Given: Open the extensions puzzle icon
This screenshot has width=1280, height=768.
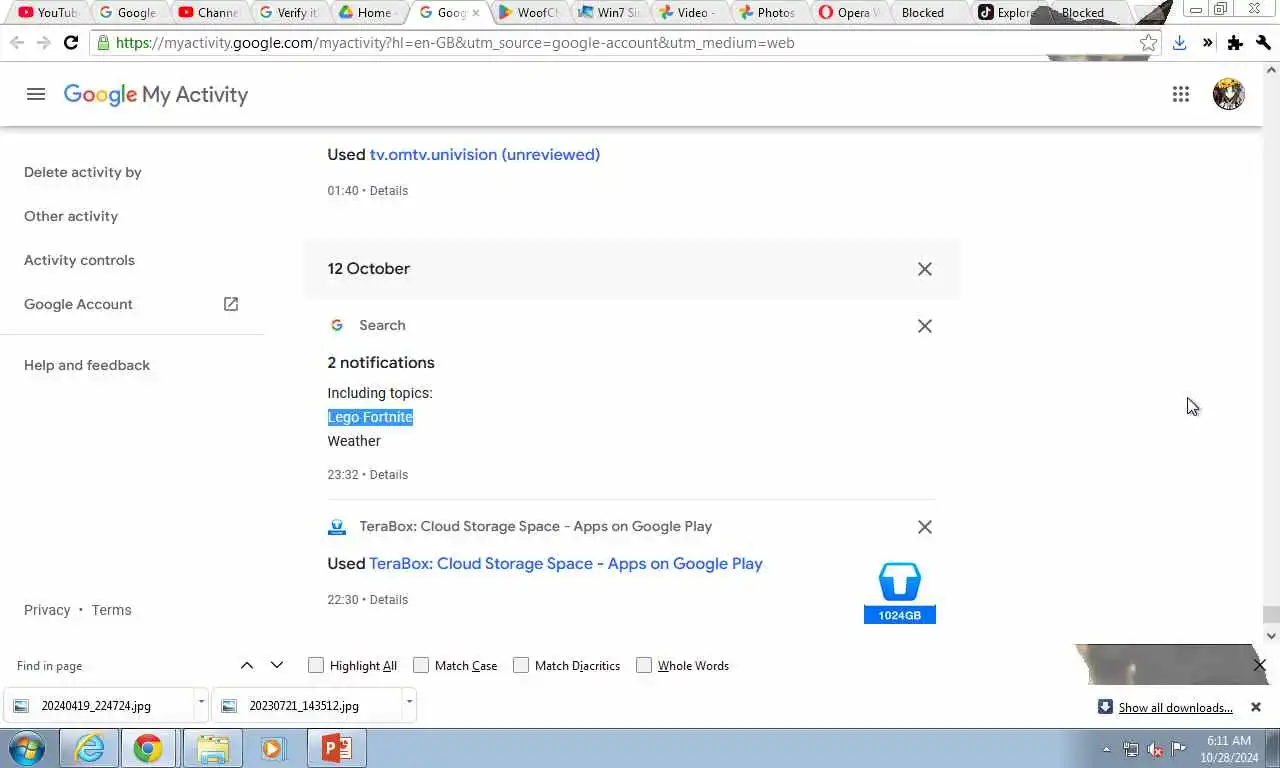Looking at the screenshot, I should click(1235, 43).
